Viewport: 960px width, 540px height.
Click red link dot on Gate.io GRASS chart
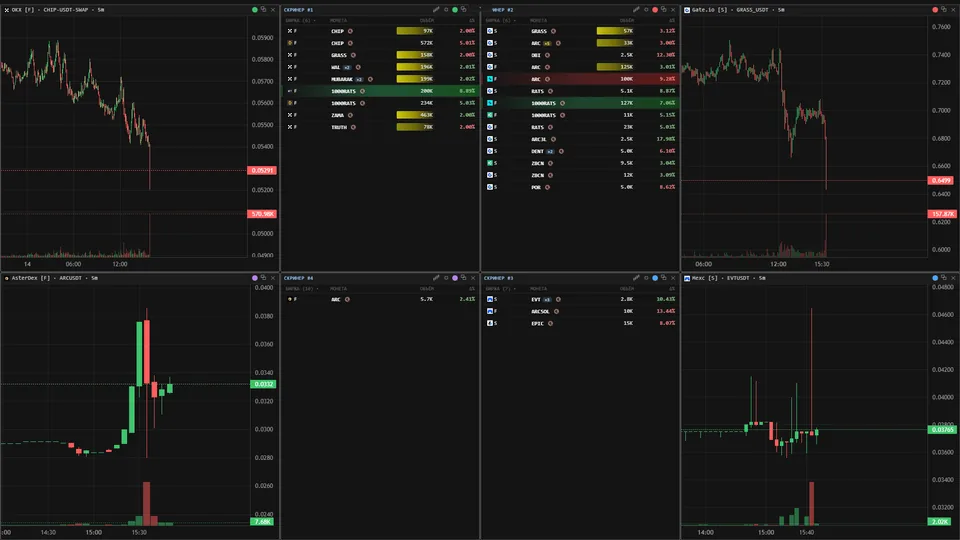coord(935,10)
